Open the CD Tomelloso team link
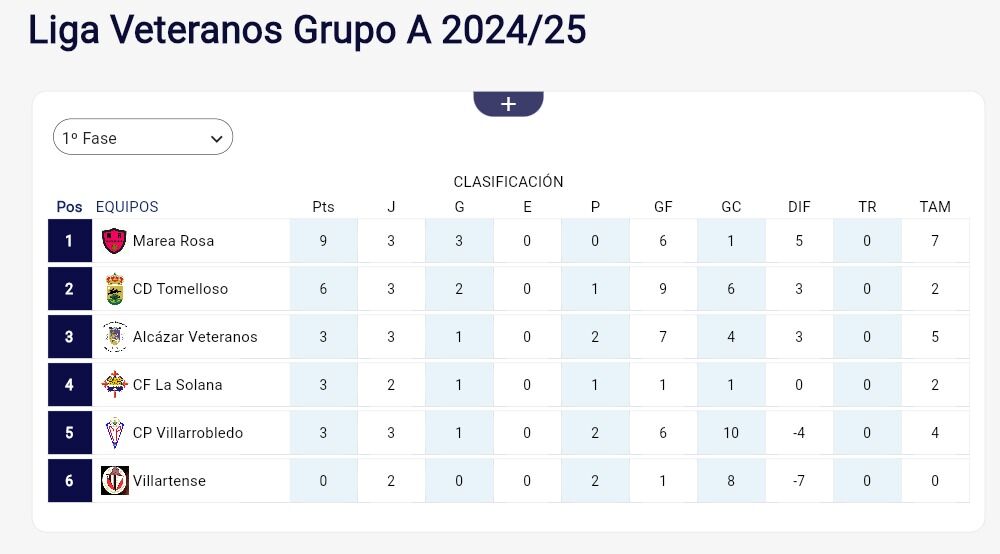The width and height of the screenshot is (1000, 554). [x=180, y=289]
